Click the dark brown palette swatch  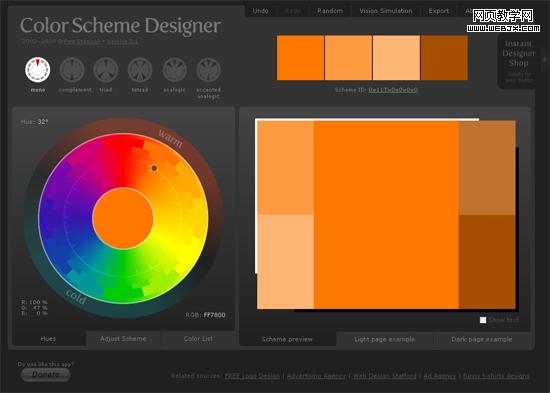click(x=444, y=58)
